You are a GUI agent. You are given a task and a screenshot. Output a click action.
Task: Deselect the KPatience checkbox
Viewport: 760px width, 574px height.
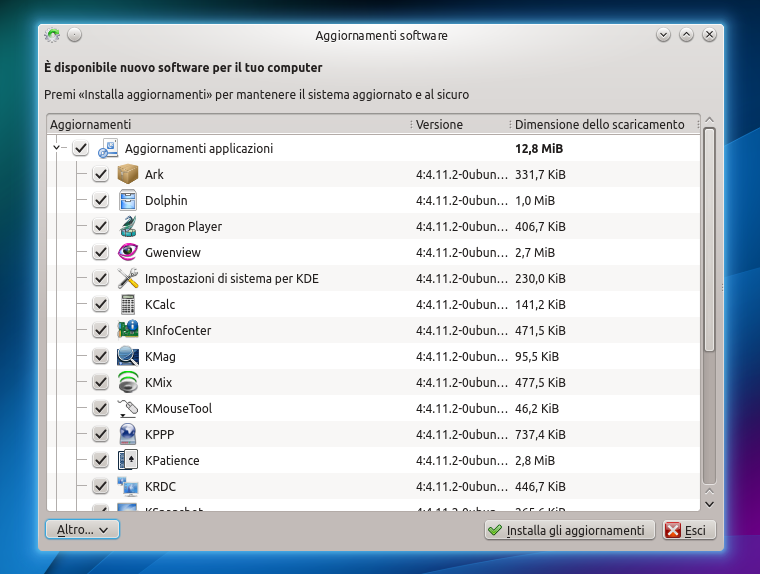tap(100, 460)
